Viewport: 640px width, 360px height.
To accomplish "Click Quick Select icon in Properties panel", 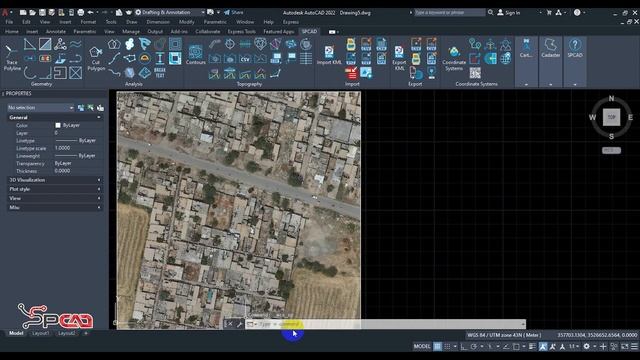I will pyautogui.click(x=100, y=108).
